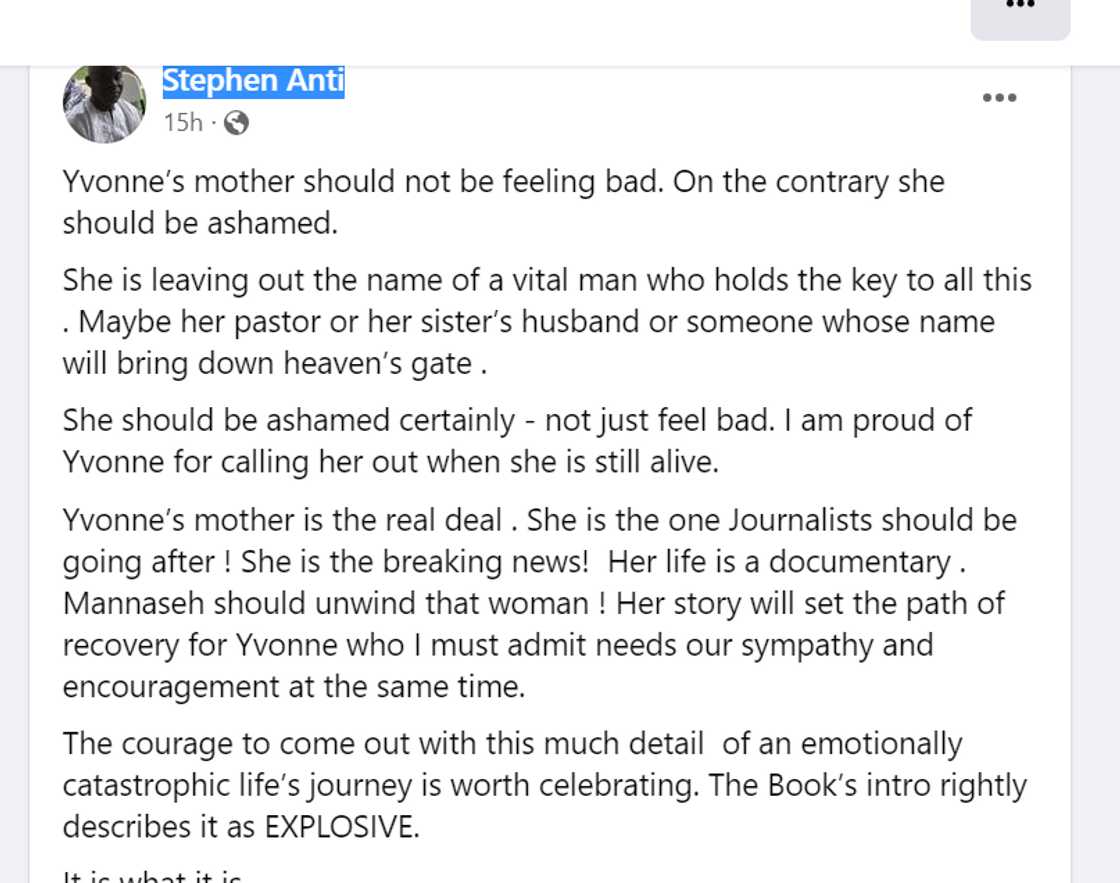The width and height of the screenshot is (1120, 883).
Task: Click the word Journalists in the fourth paragraph
Action: 795,520
